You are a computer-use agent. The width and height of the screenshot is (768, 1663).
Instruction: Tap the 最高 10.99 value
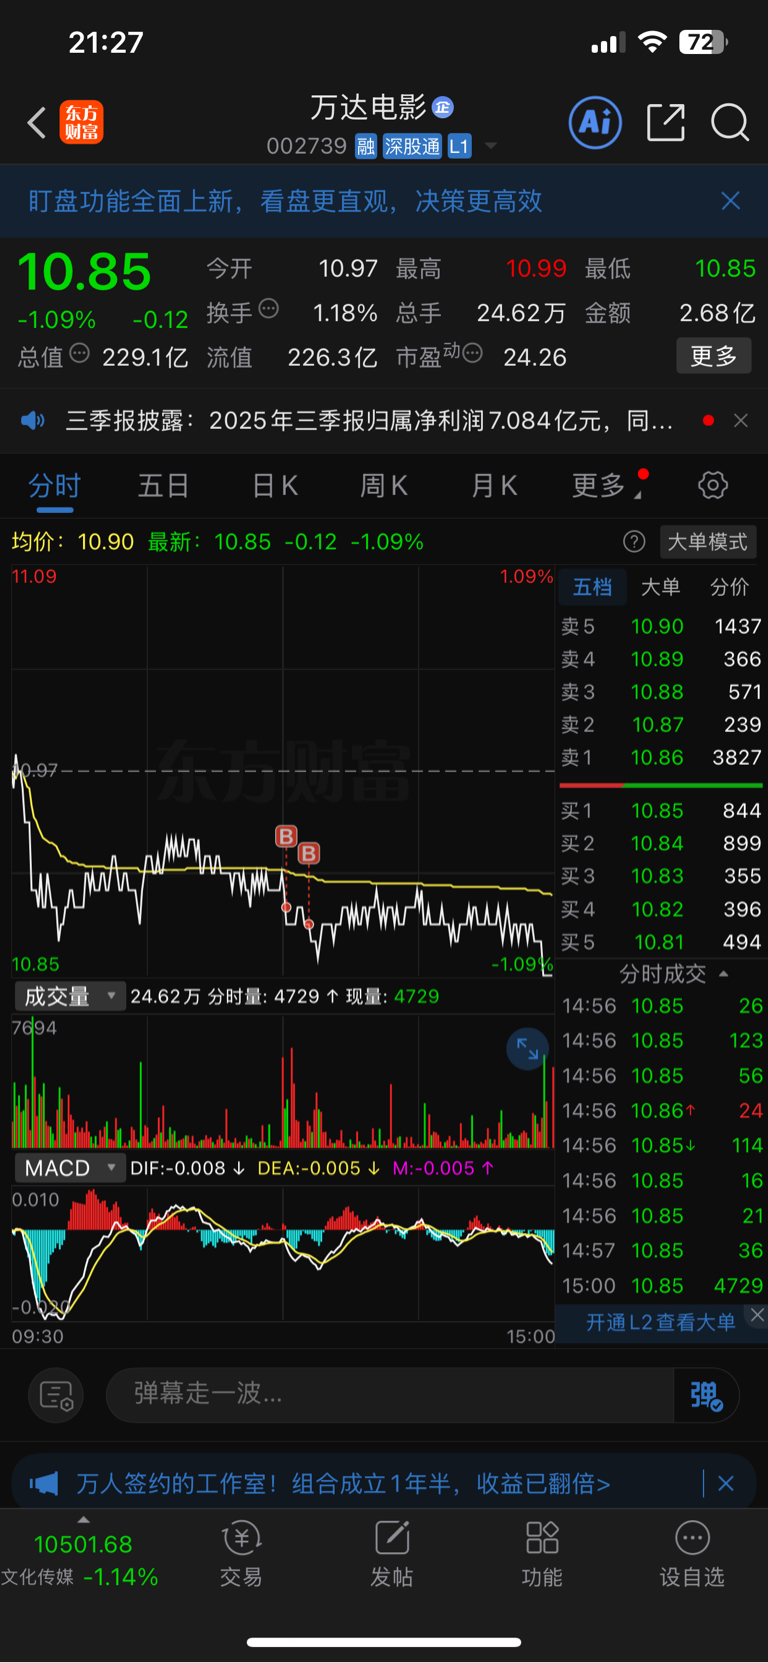536,268
